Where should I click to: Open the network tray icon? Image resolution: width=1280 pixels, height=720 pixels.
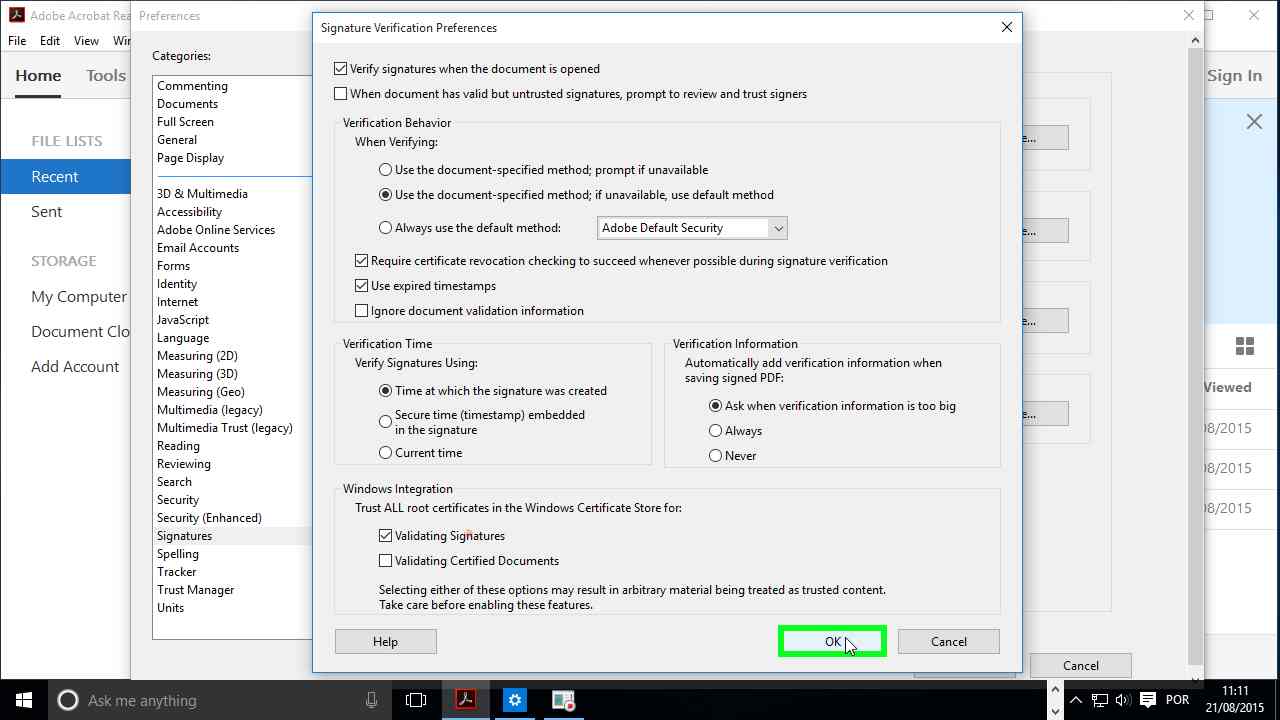click(x=1099, y=700)
